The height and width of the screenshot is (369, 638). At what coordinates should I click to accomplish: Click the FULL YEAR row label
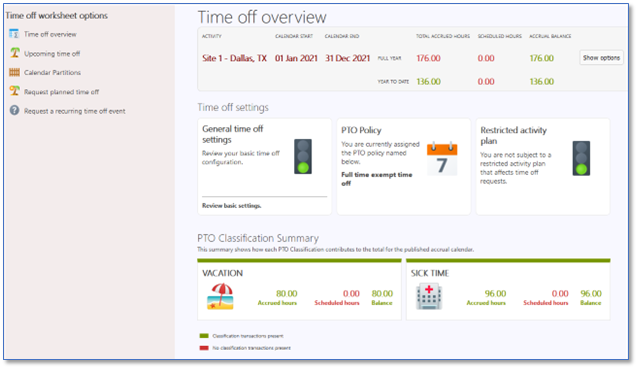click(x=389, y=59)
